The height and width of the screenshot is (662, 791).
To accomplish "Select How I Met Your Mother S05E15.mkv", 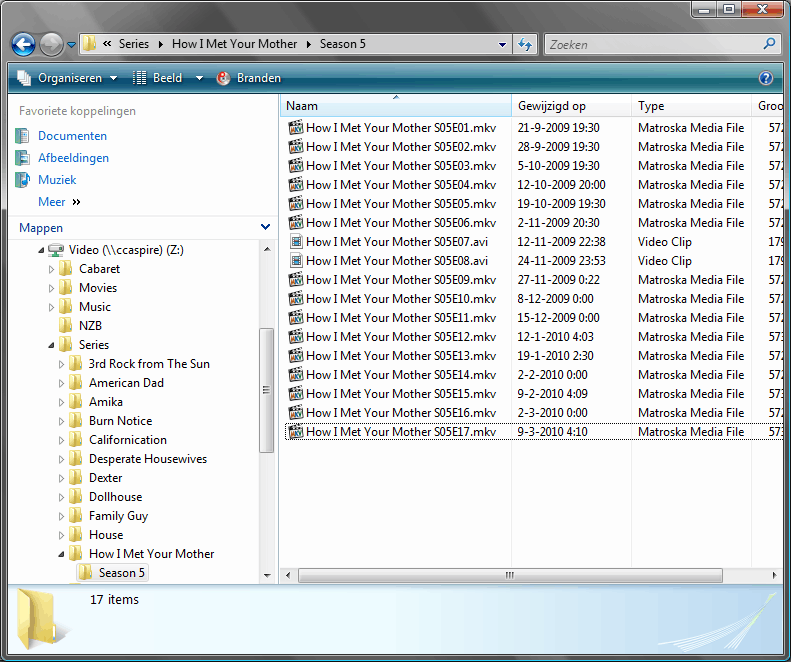I will (401, 394).
